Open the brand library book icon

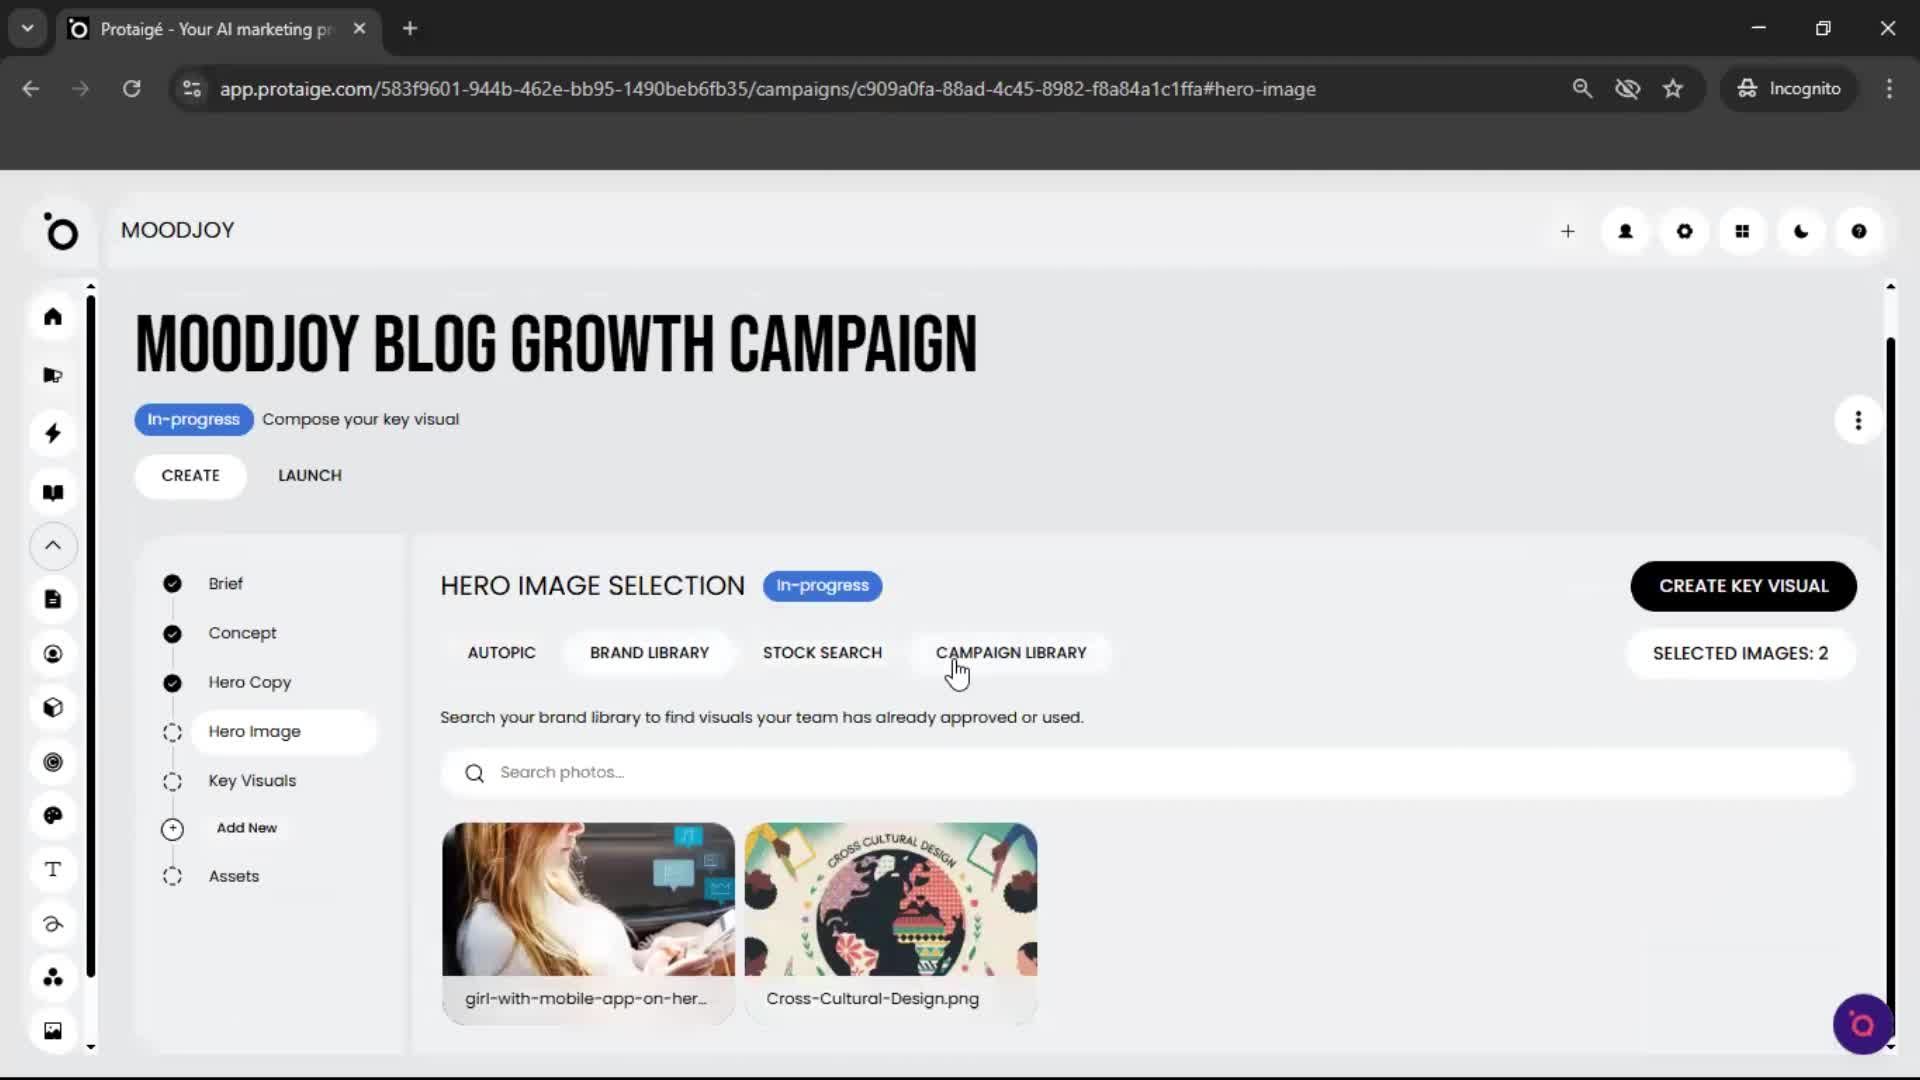pos(53,492)
